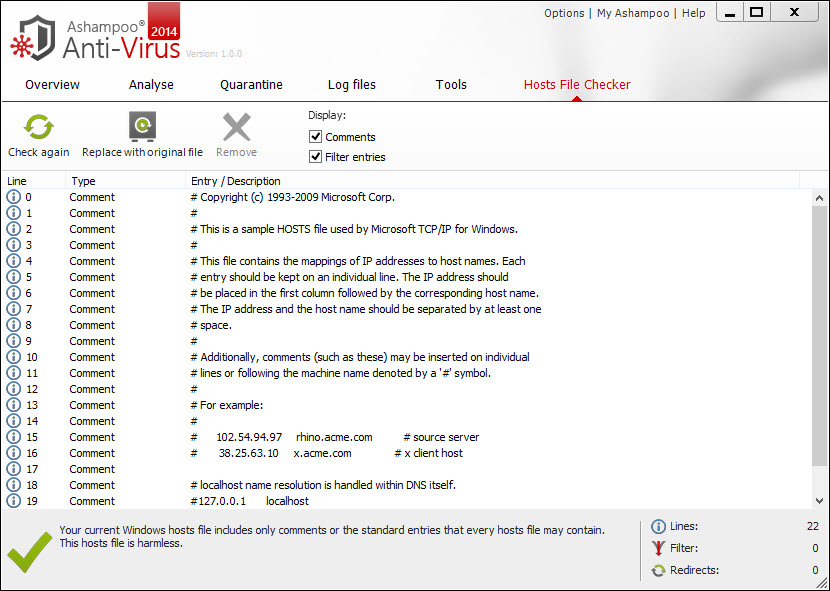830x591 pixels.
Task: Select the 'sample HOSTS file' comment row
Action: (407, 229)
